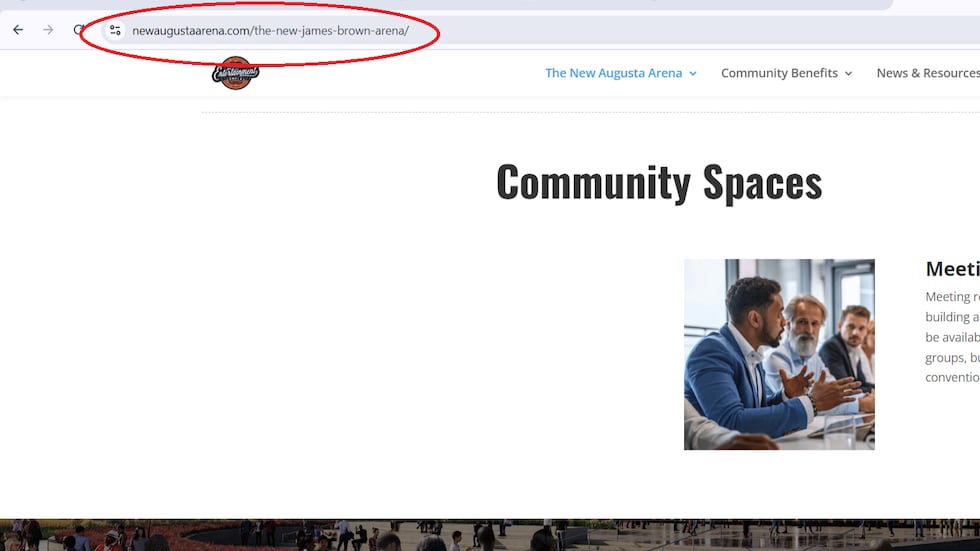Expand chevron beside Community Benefits
This screenshot has width=980, height=551.
point(848,74)
